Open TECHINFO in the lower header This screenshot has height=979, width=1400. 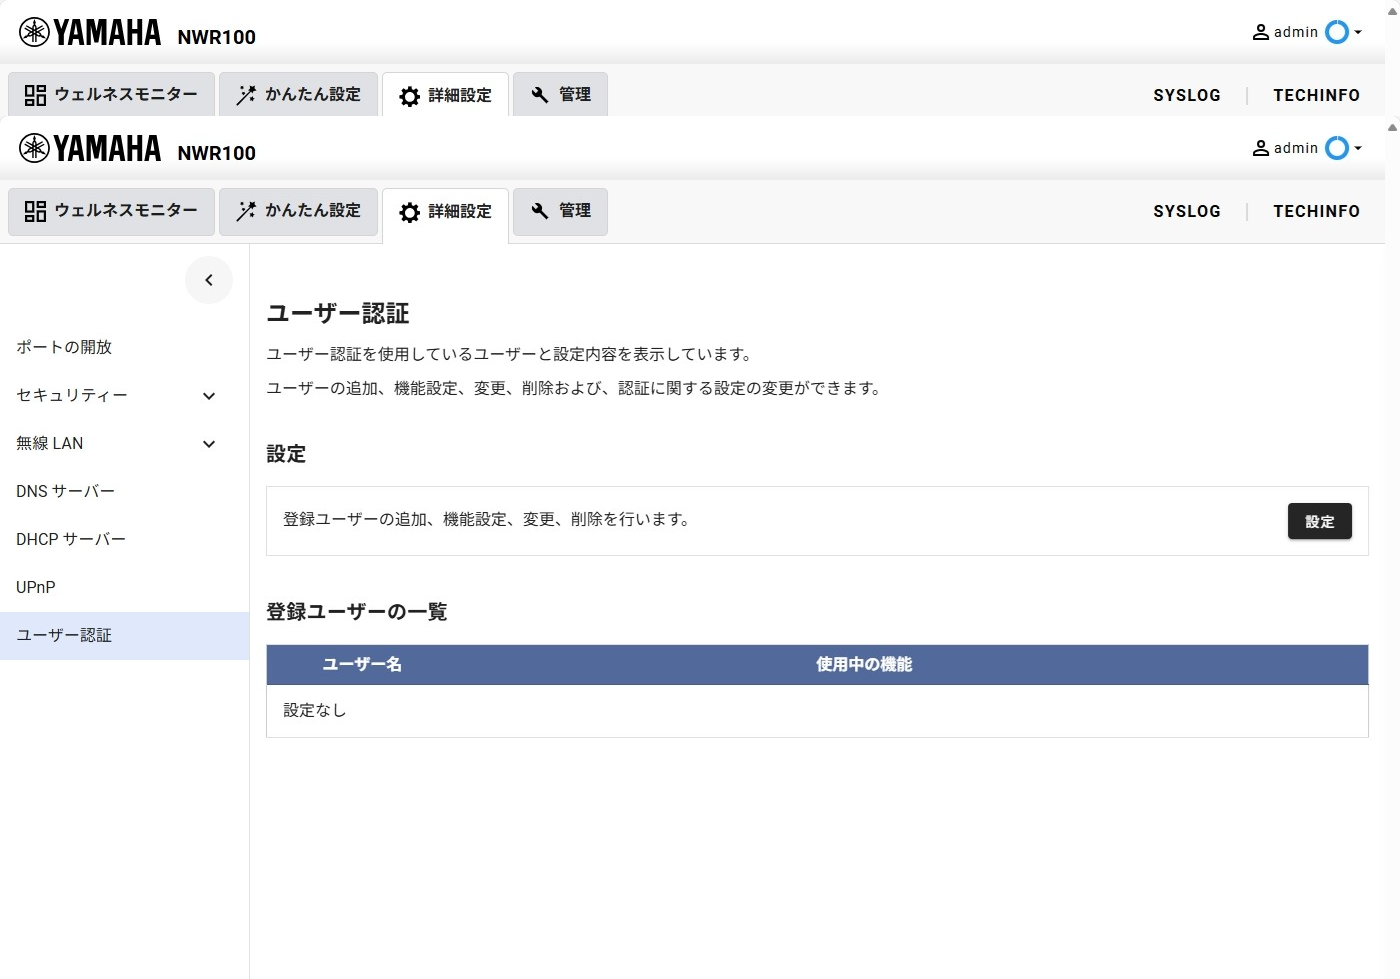pyautogui.click(x=1316, y=211)
